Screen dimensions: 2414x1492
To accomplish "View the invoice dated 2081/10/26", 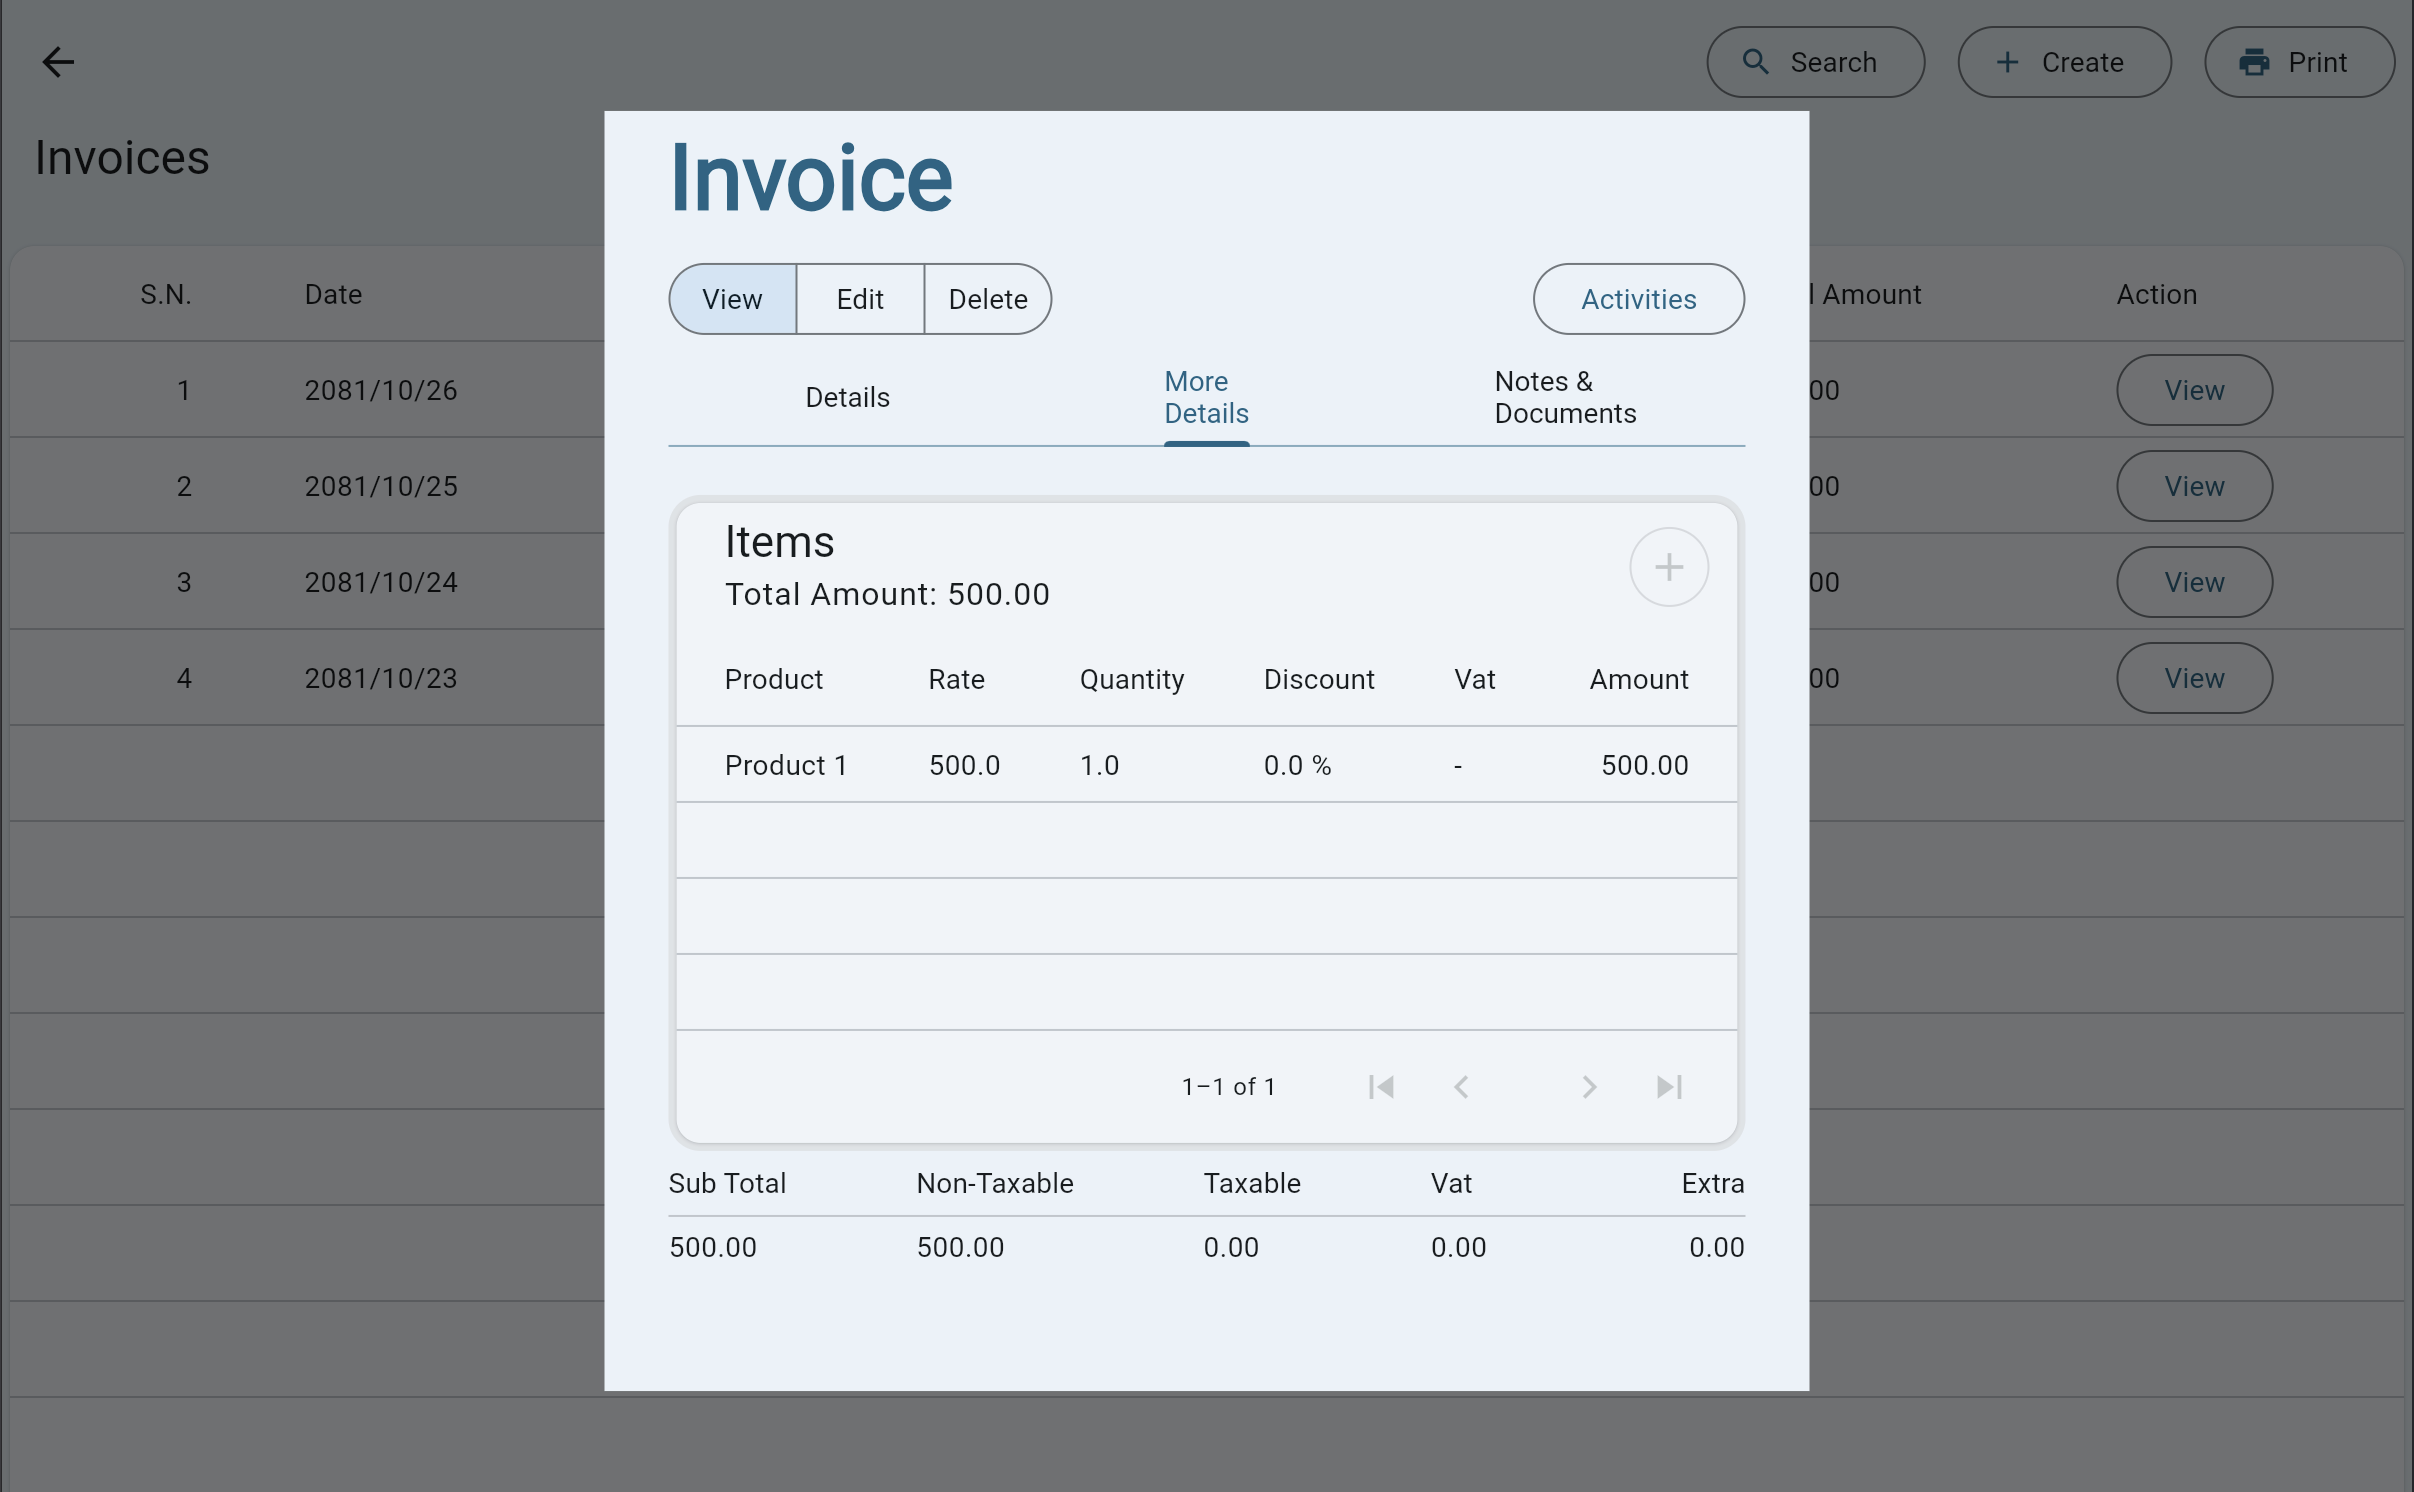I will [2194, 390].
